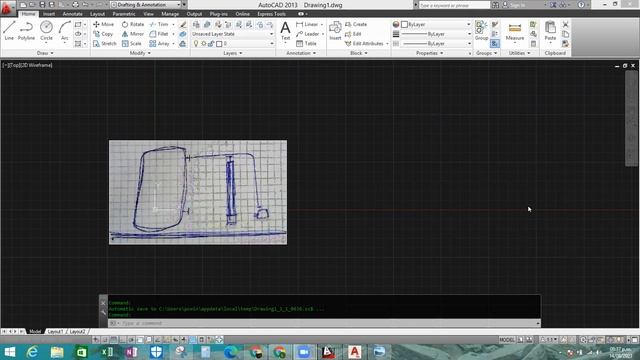Click the Array tool

coord(160,43)
